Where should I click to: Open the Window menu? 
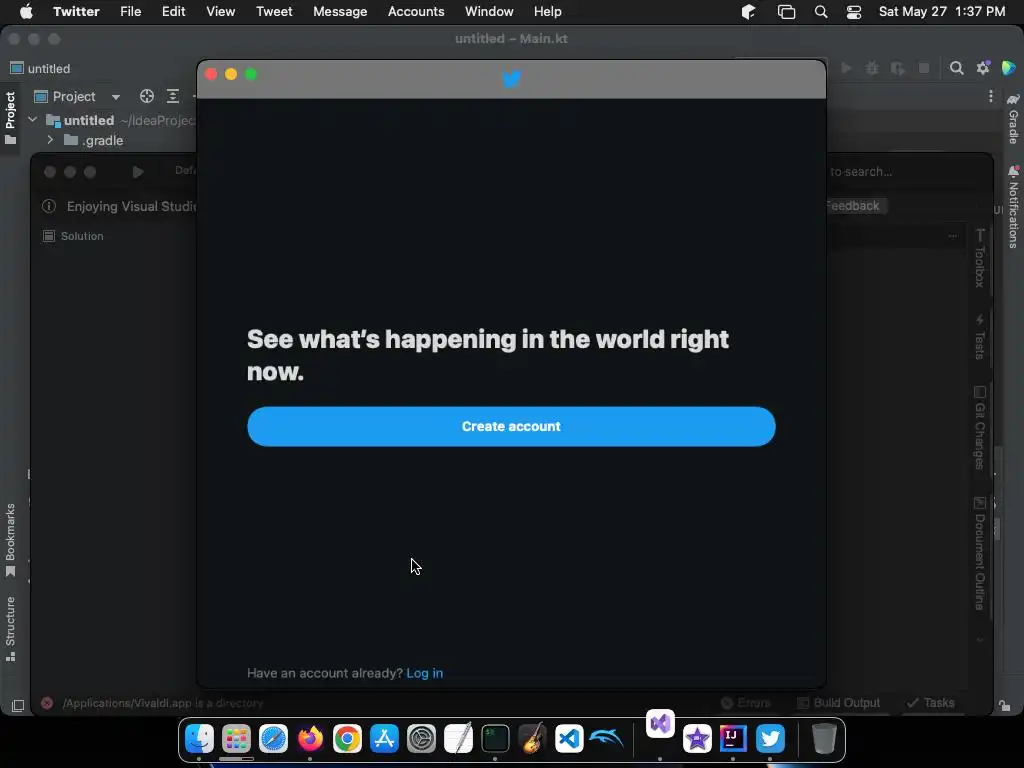point(489,12)
